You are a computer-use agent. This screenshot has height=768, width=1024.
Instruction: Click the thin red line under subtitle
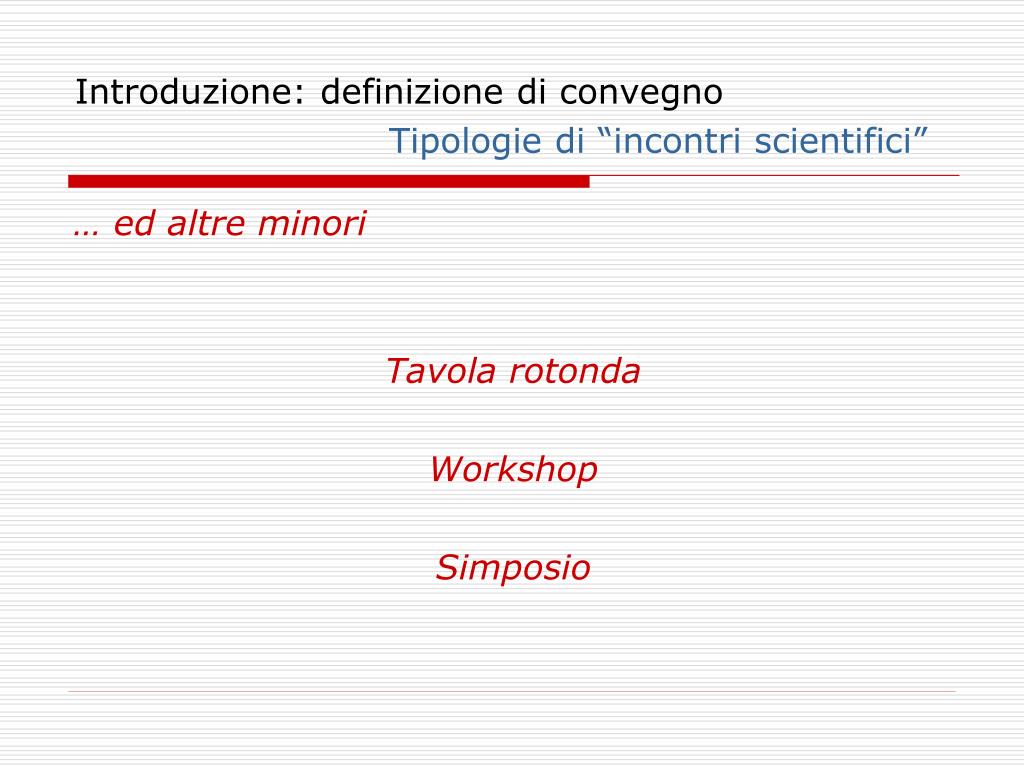click(775, 175)
